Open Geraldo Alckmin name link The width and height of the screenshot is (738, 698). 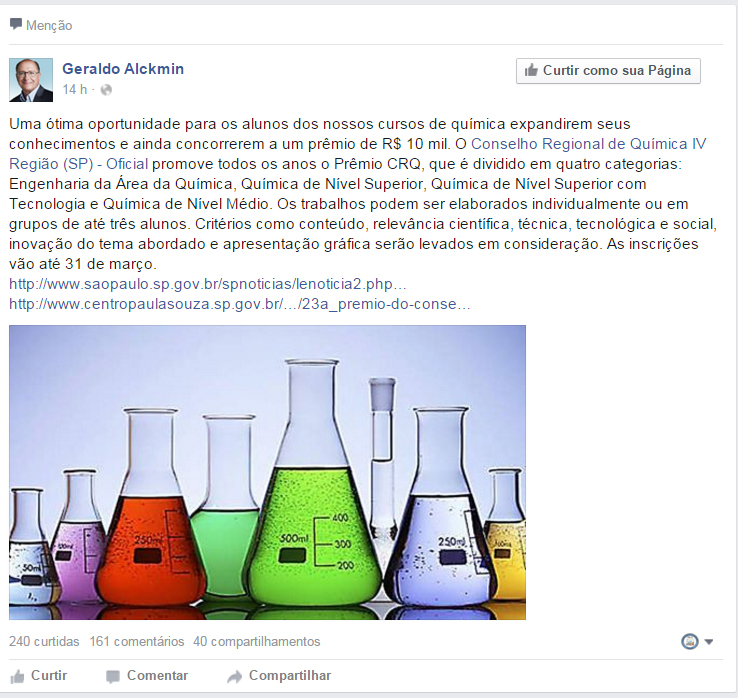click(123, 69)
